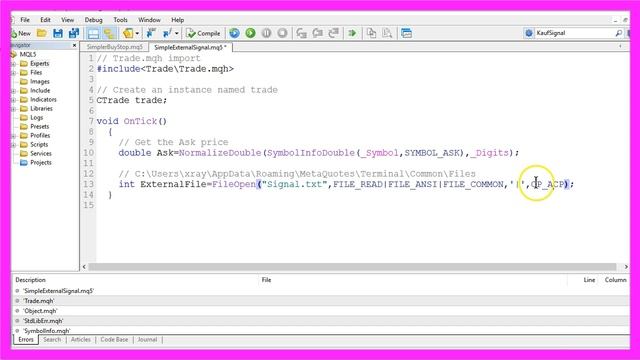Click the horizontal scrollbar right arrow
Image resolution: width=640 pixels, height=360 pixels.
pyautogui.click(x=626, y=267)
